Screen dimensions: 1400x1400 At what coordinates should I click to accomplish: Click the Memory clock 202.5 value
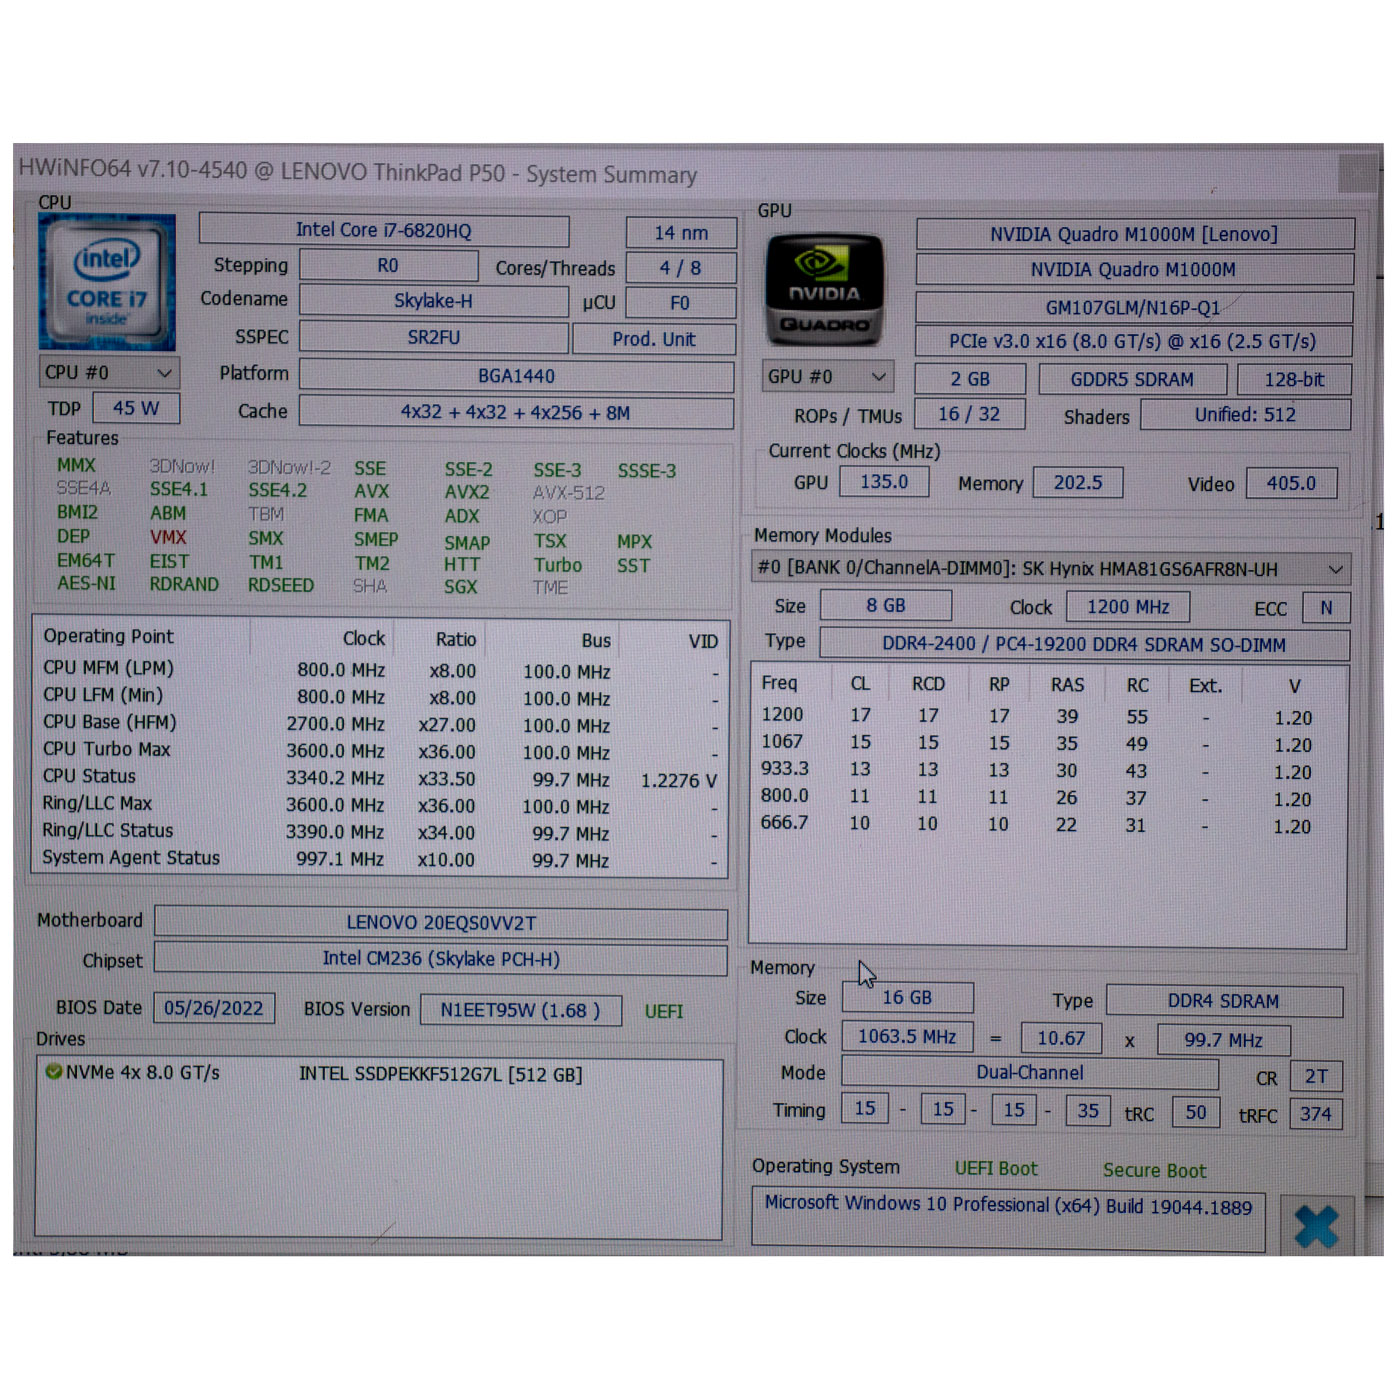click(1078, 482)
